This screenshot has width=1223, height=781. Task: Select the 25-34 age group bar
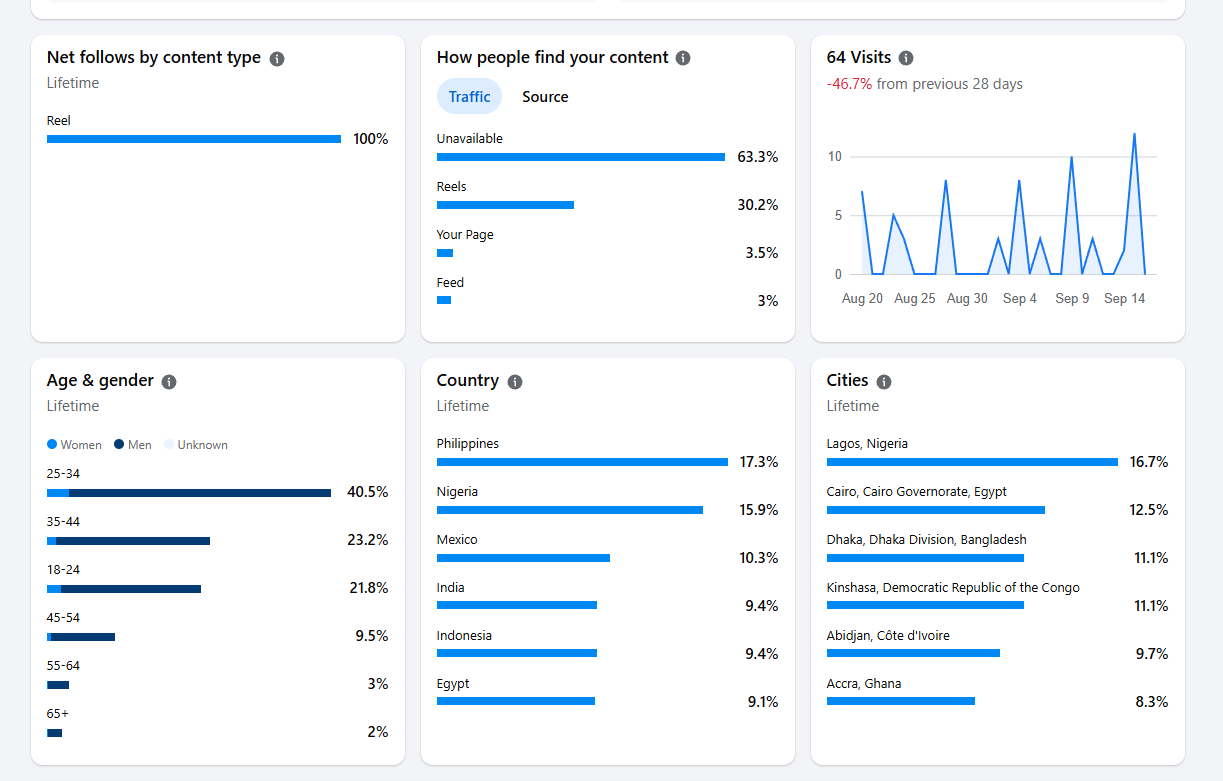(x=189, y=493)
